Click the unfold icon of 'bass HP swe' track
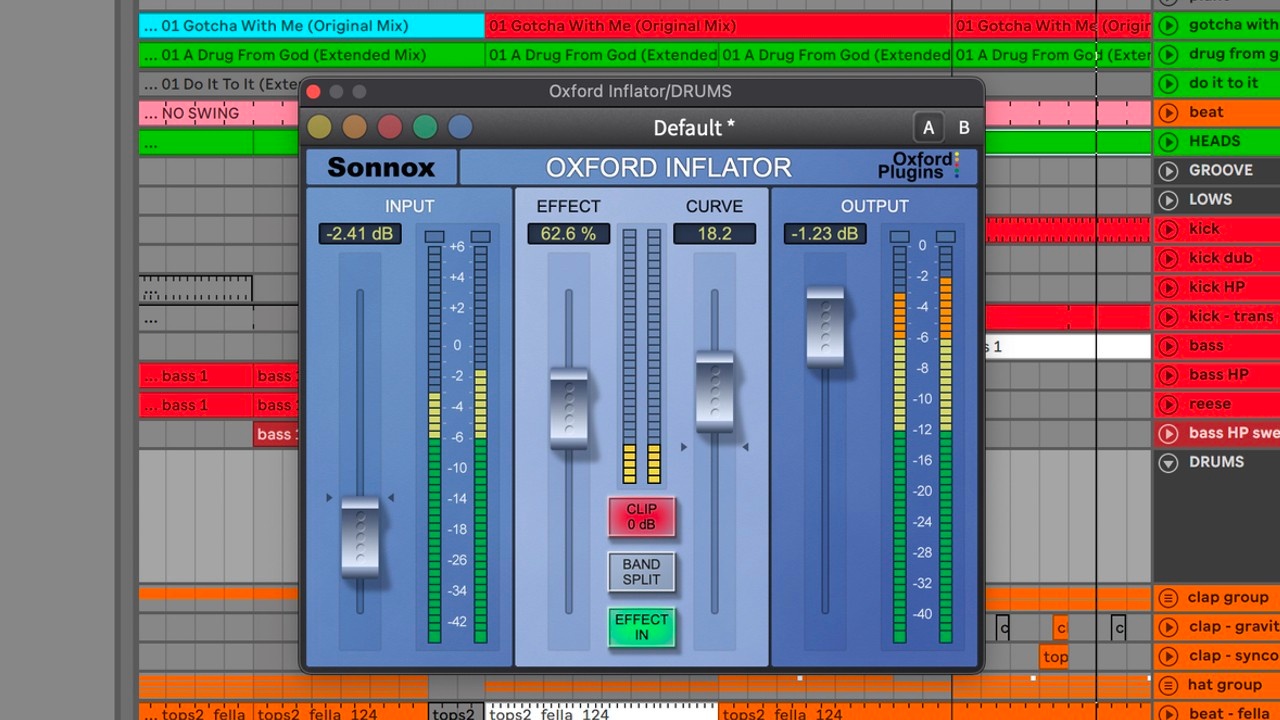The image size is (1280, 720). [x=1168, y=433]
